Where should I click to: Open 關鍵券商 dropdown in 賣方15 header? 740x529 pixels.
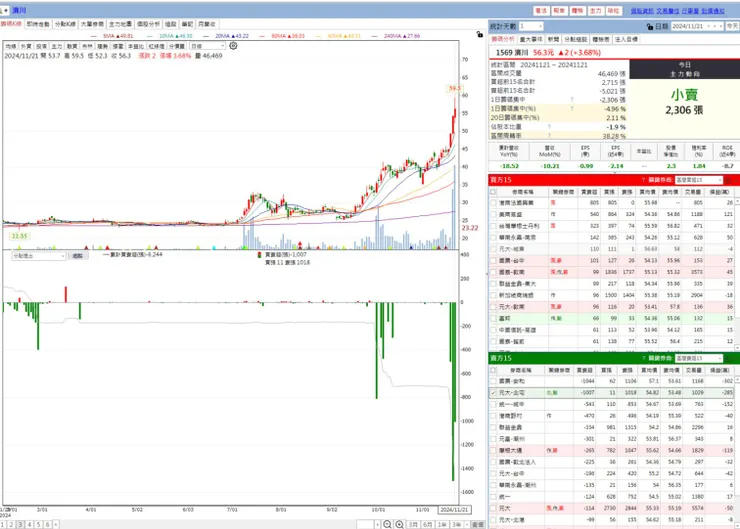[x=698, y=358]
